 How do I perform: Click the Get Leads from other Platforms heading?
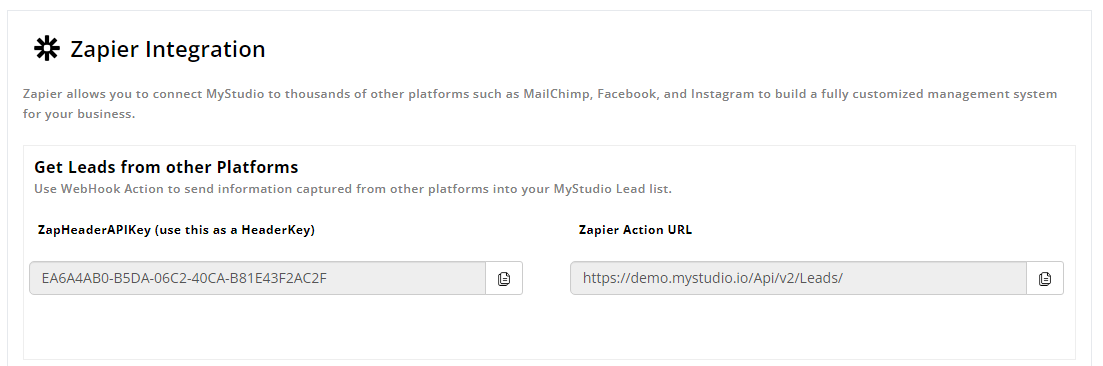pos(166,168)
